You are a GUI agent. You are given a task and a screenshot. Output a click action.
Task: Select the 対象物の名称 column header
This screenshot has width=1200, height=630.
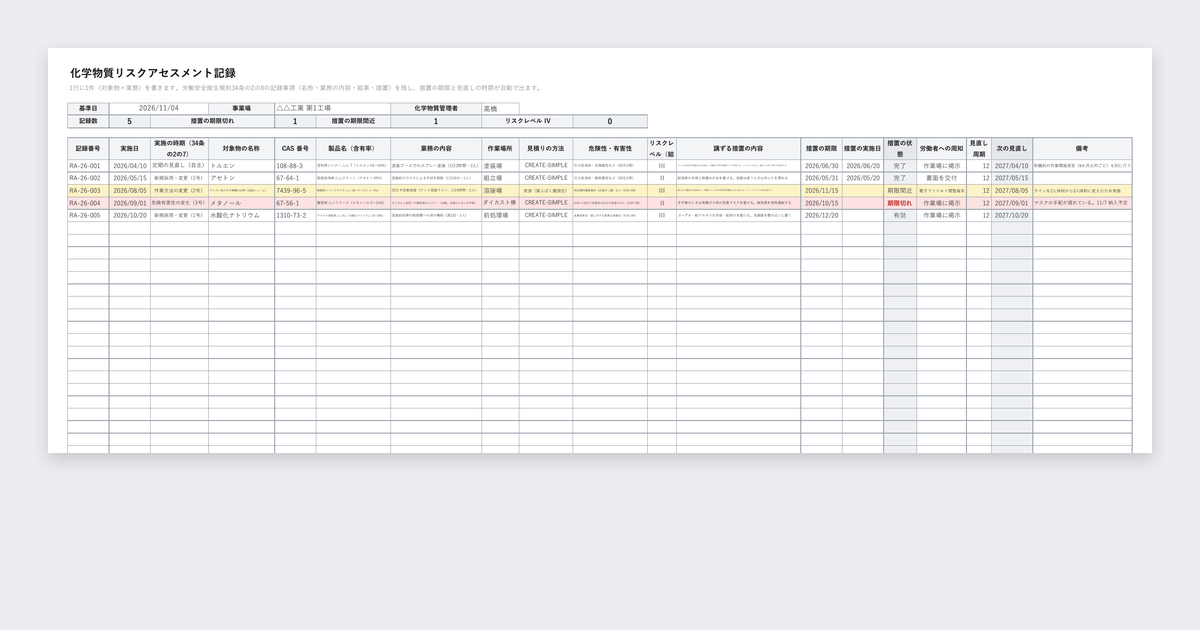[x=241, y=148]
